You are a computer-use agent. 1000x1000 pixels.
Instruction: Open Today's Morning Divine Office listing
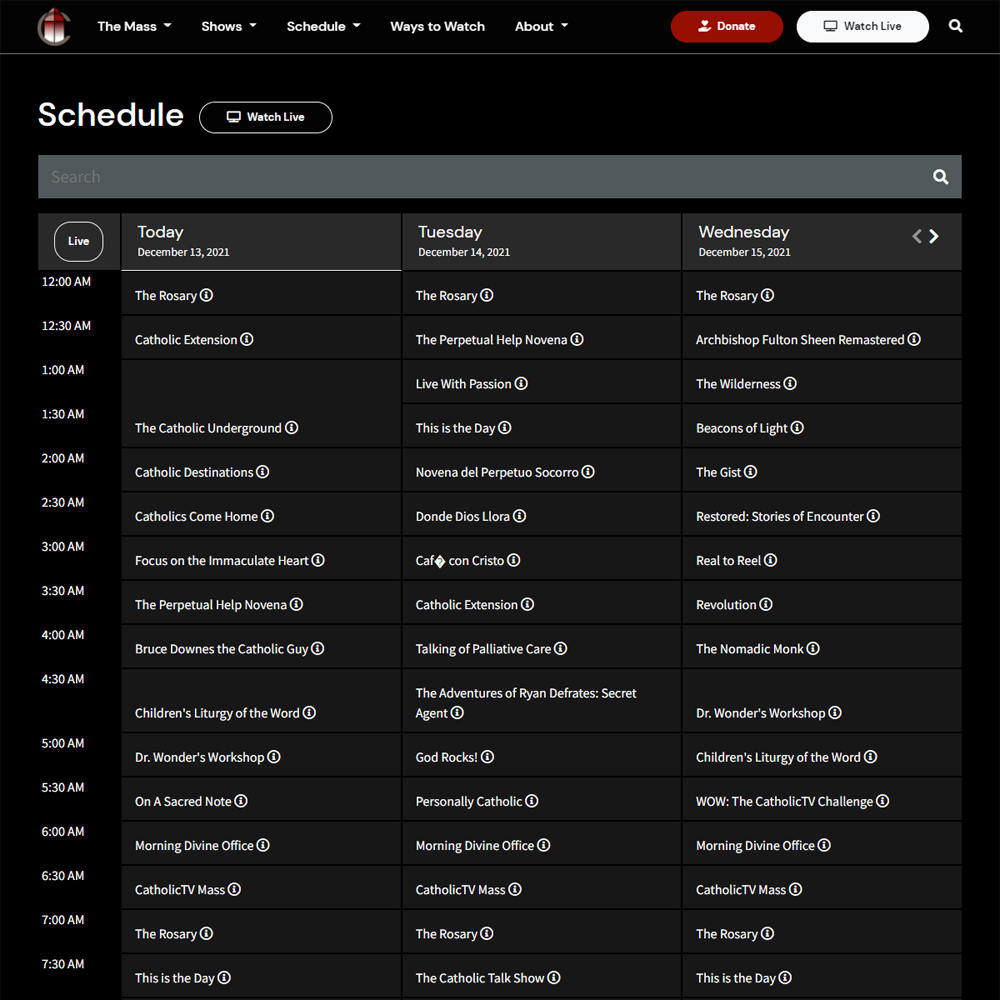coord(194,846)
